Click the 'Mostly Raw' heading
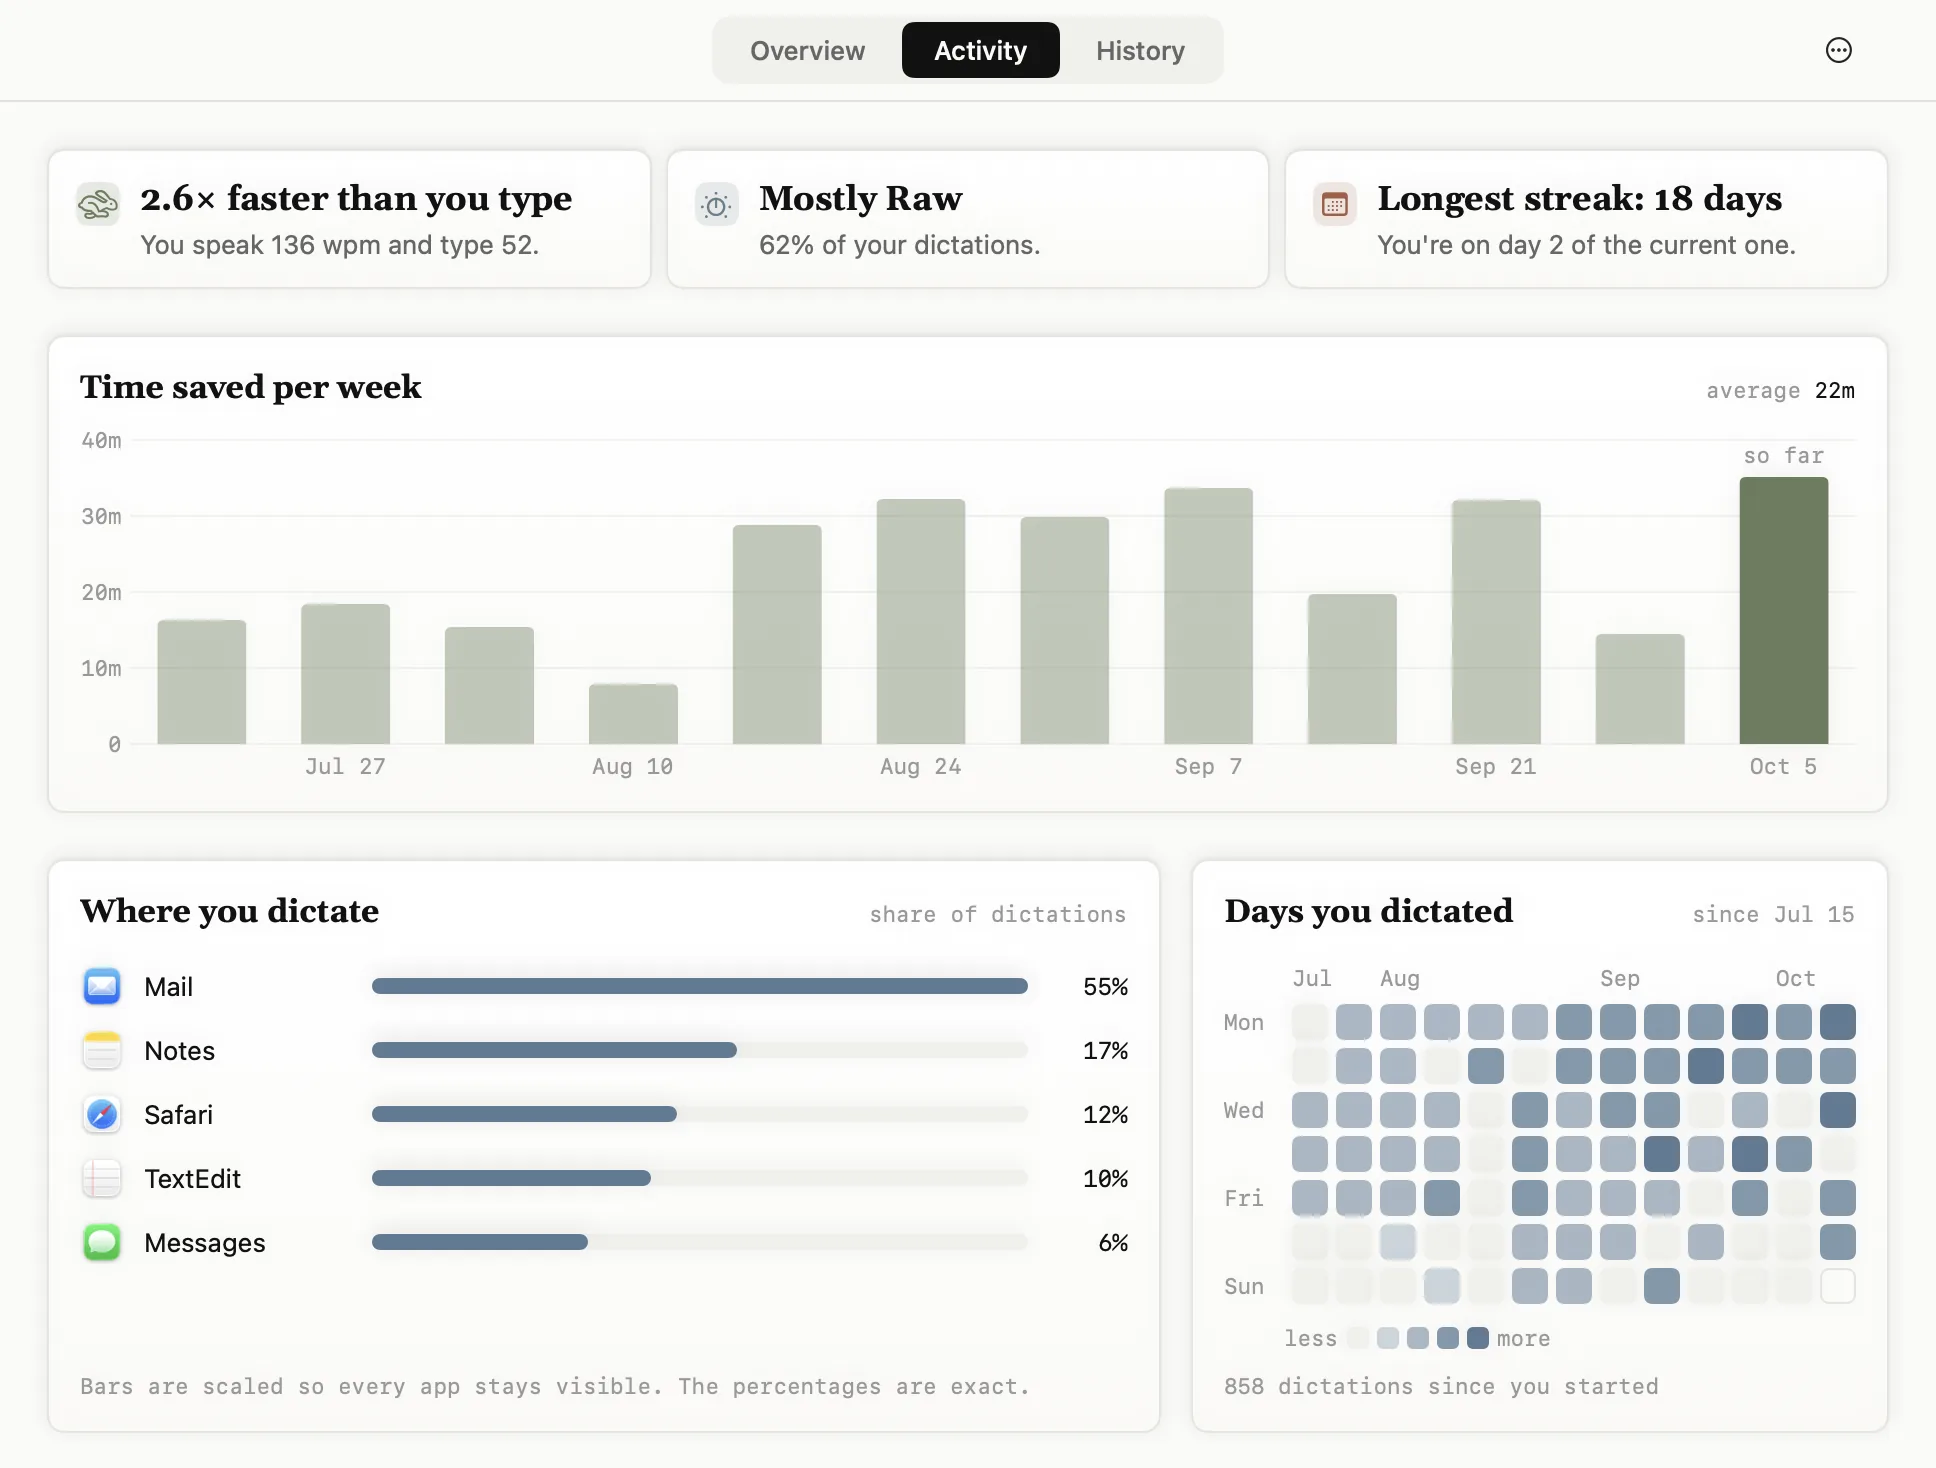 860,198
